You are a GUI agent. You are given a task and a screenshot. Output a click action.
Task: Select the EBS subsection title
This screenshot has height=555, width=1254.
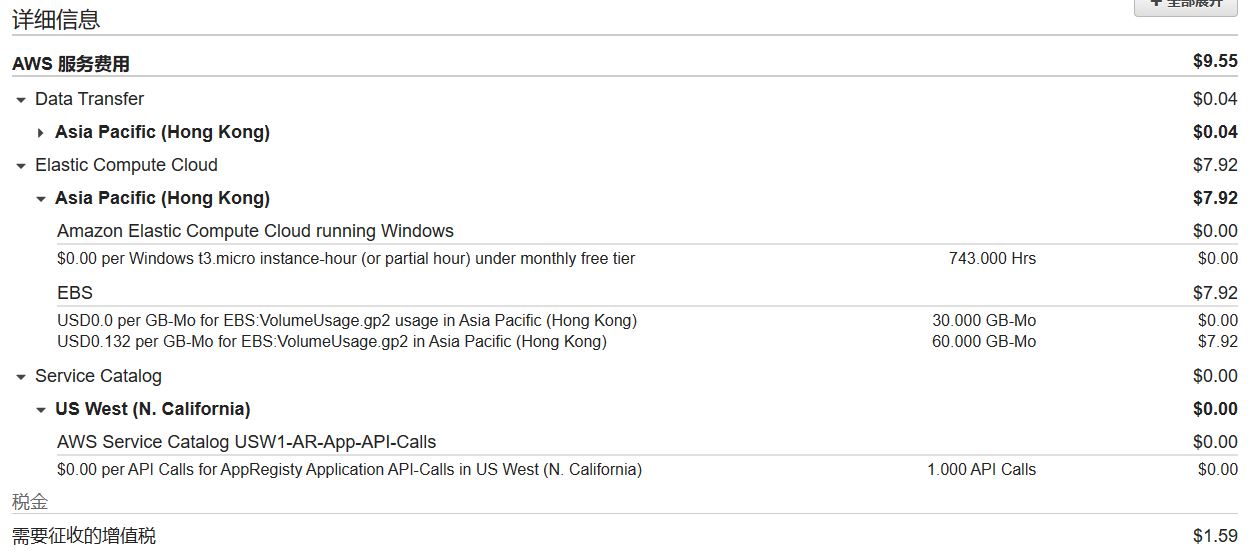(x=75, y=293)
